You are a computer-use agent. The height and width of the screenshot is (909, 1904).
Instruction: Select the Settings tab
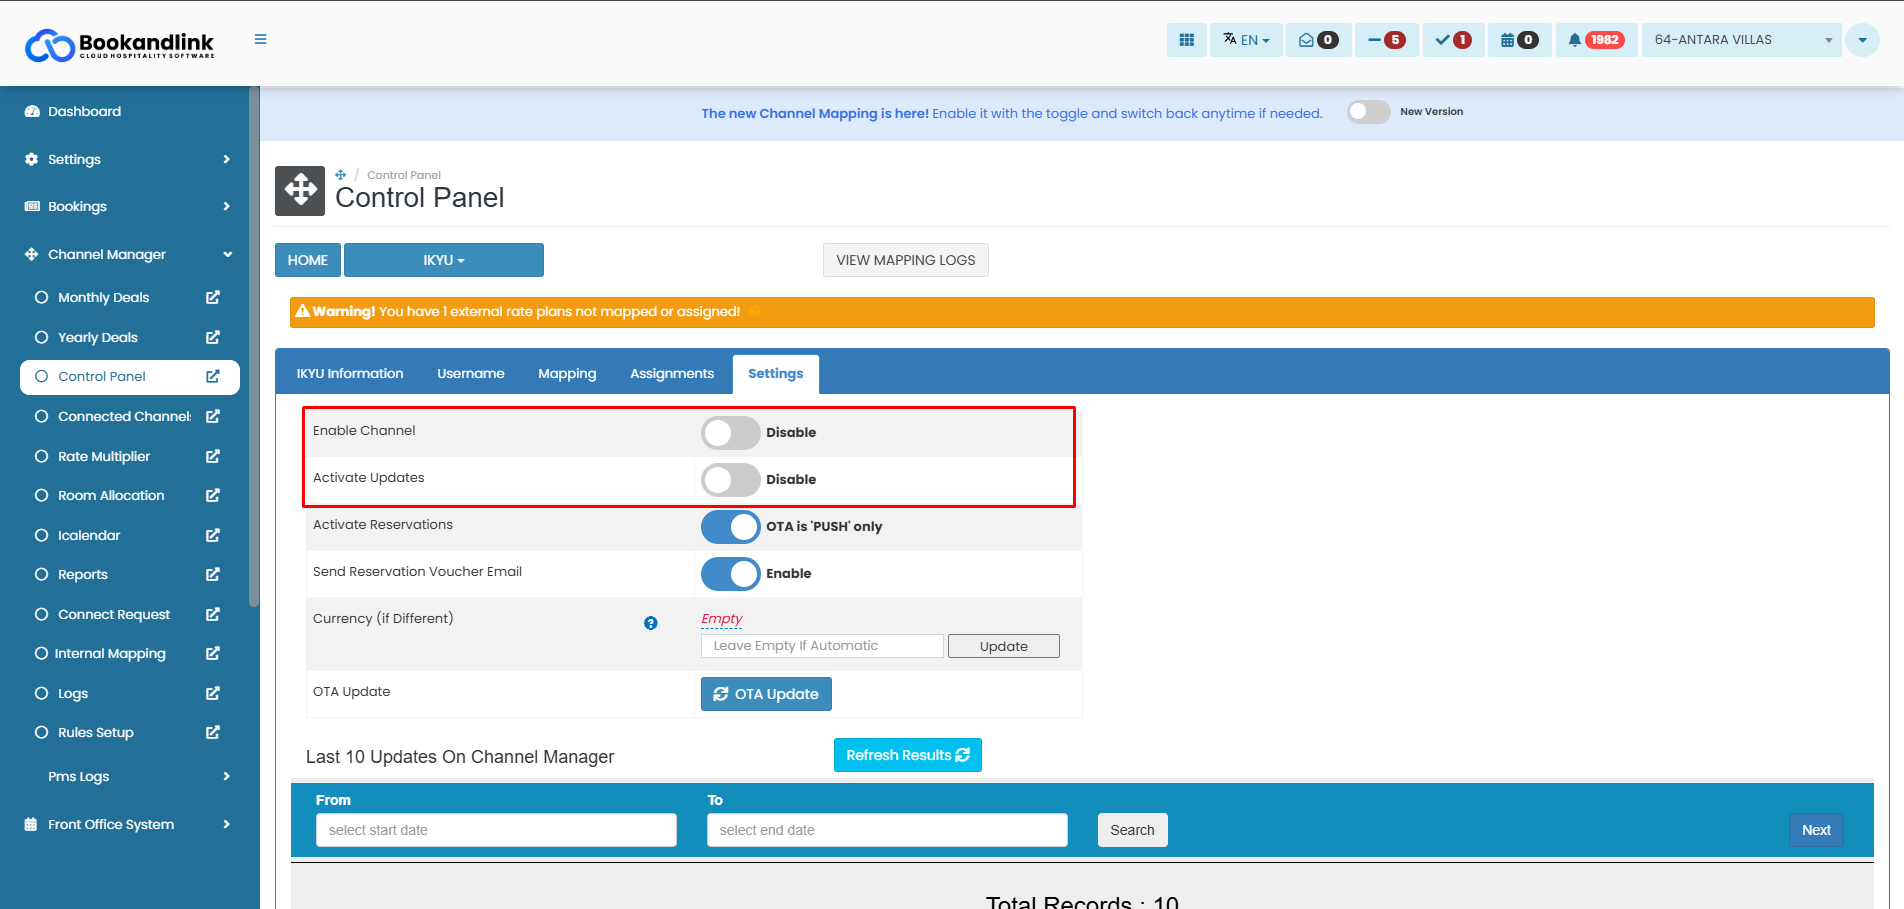pyautogui.click(x=776, y=374)
